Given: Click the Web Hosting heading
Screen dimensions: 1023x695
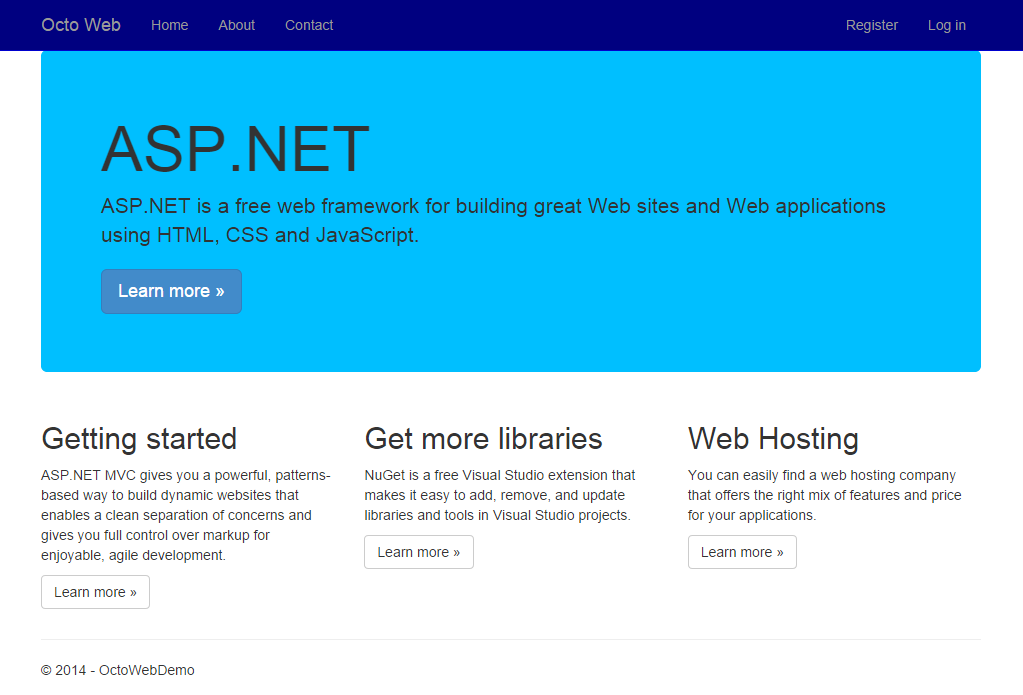Looking at the screenshot, I should [772, 438].
